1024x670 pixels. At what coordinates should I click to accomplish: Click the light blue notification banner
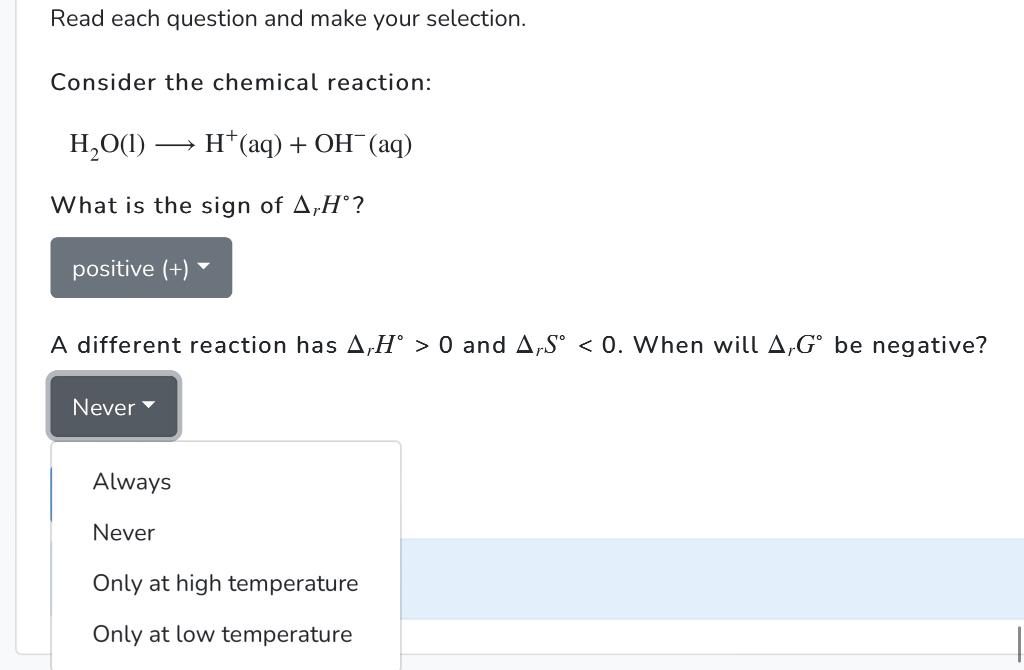pyautogui.click(x=700, y=578)
